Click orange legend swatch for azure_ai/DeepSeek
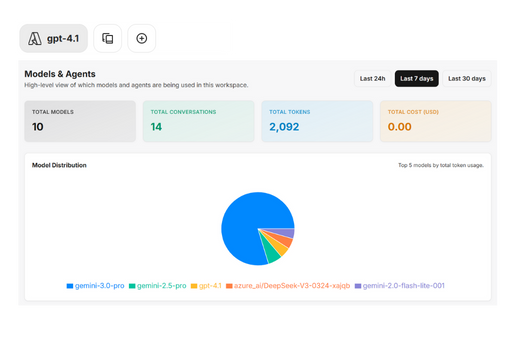Viewport: 514px width, 363px height. [229, 286]
